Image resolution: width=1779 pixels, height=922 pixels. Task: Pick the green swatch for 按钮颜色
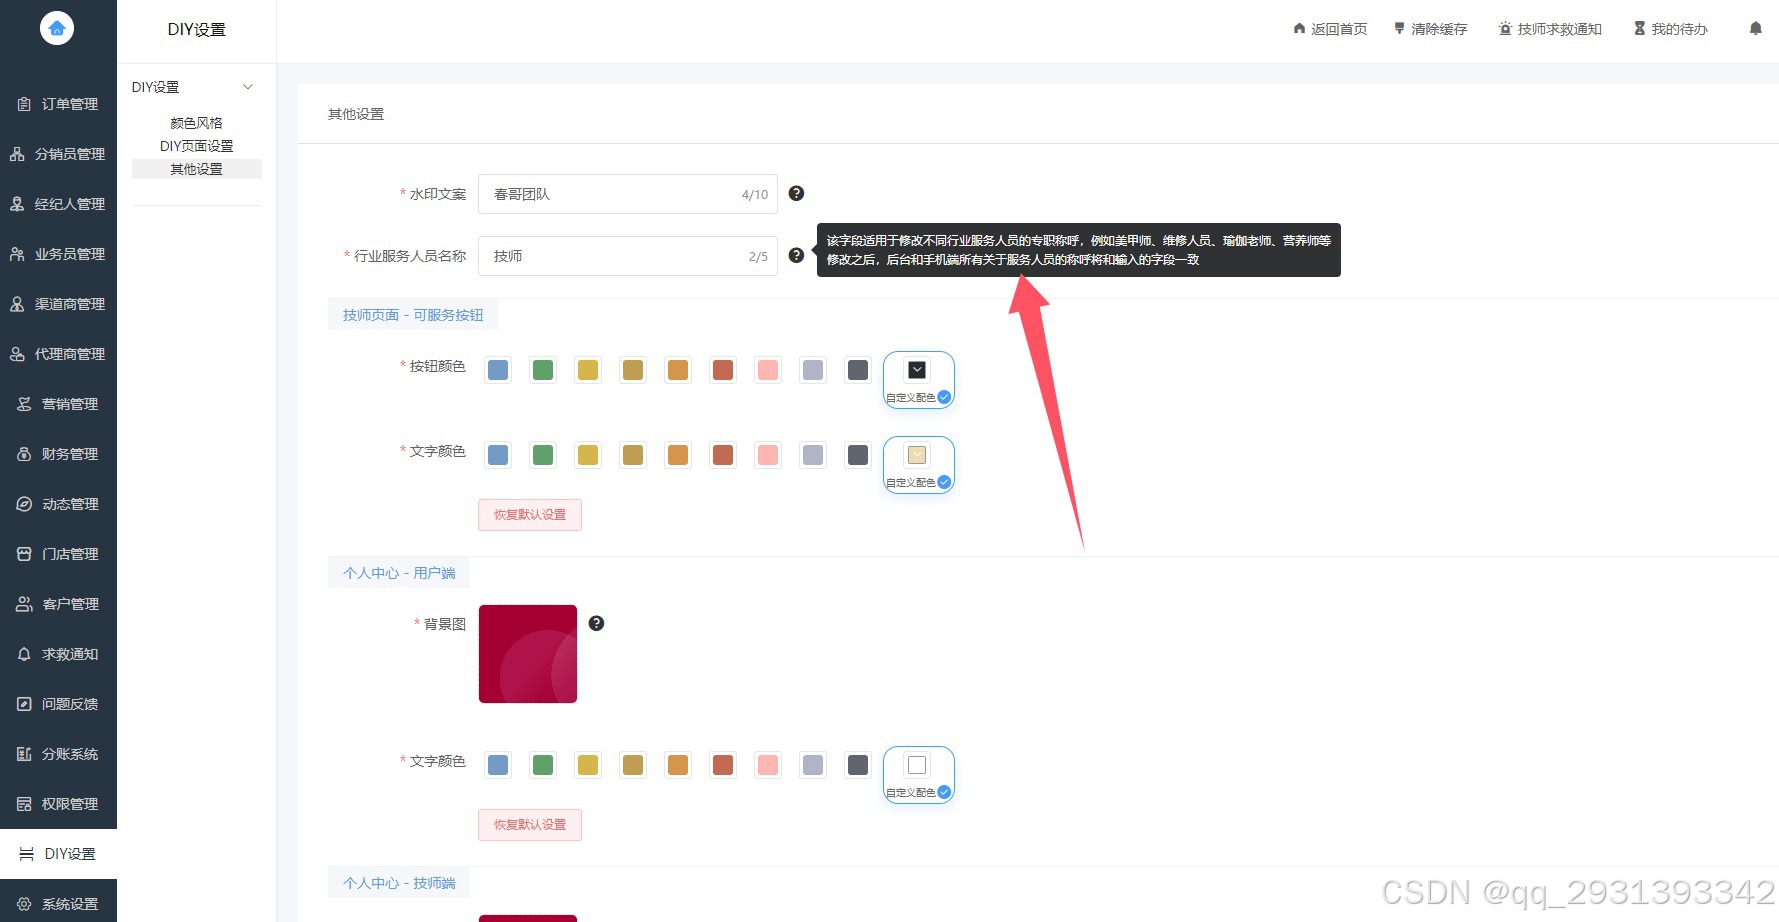(x=543, y=370)
